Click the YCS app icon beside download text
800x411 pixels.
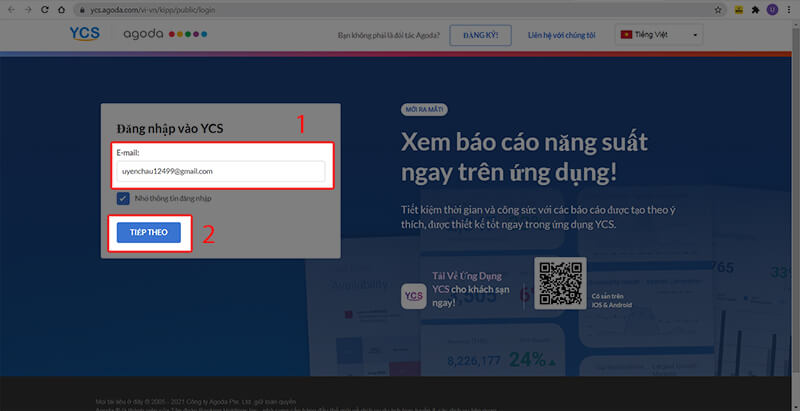(413, 296)
